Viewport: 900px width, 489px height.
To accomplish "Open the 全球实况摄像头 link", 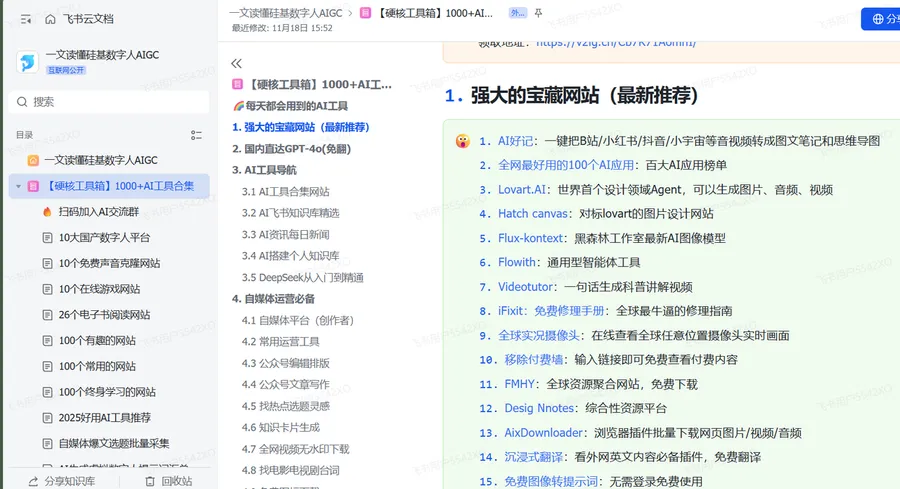I will (x=539, y=336).
